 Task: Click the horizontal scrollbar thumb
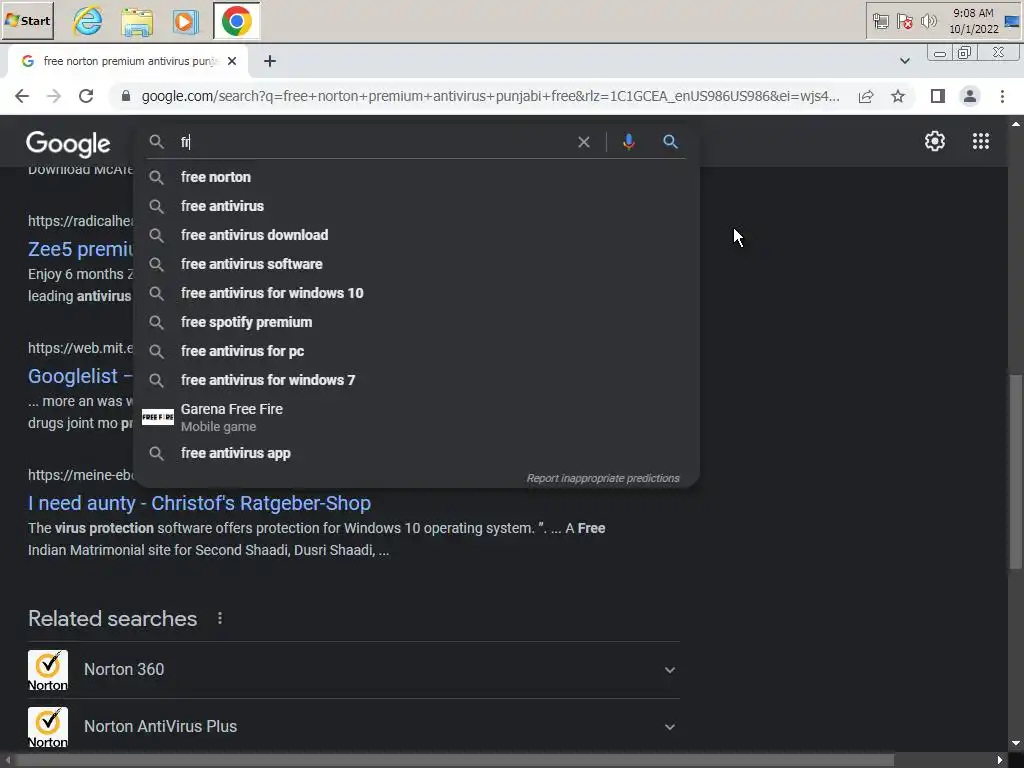coord(454,760)
